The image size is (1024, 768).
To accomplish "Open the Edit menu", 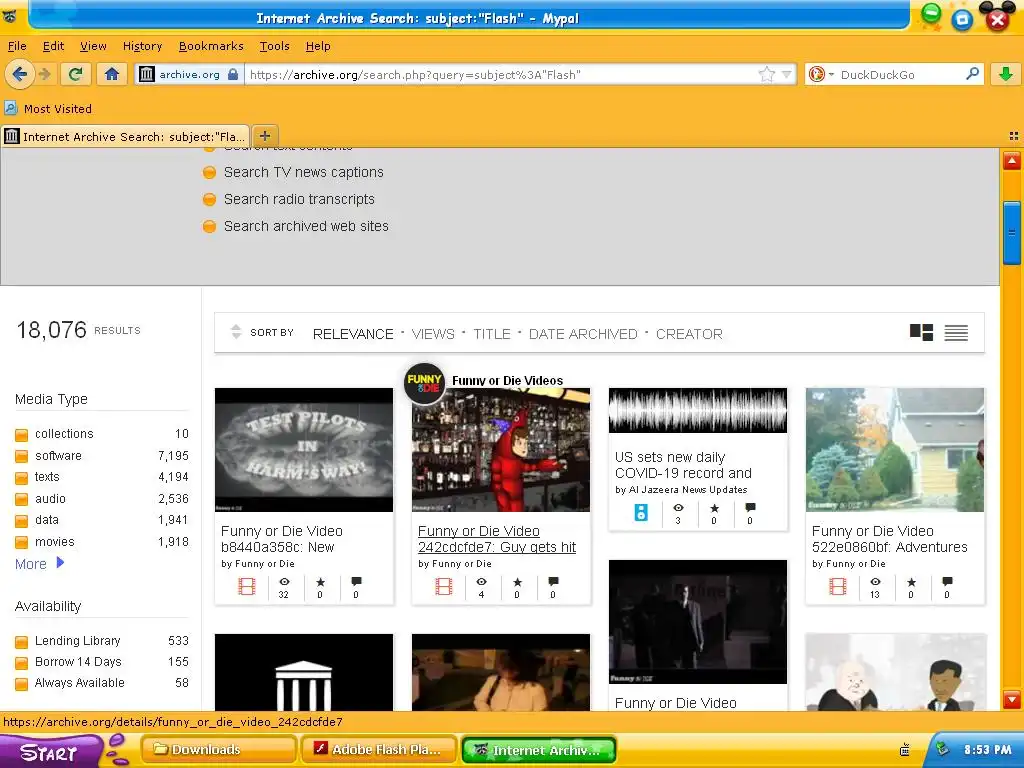I will click(53, 46).
